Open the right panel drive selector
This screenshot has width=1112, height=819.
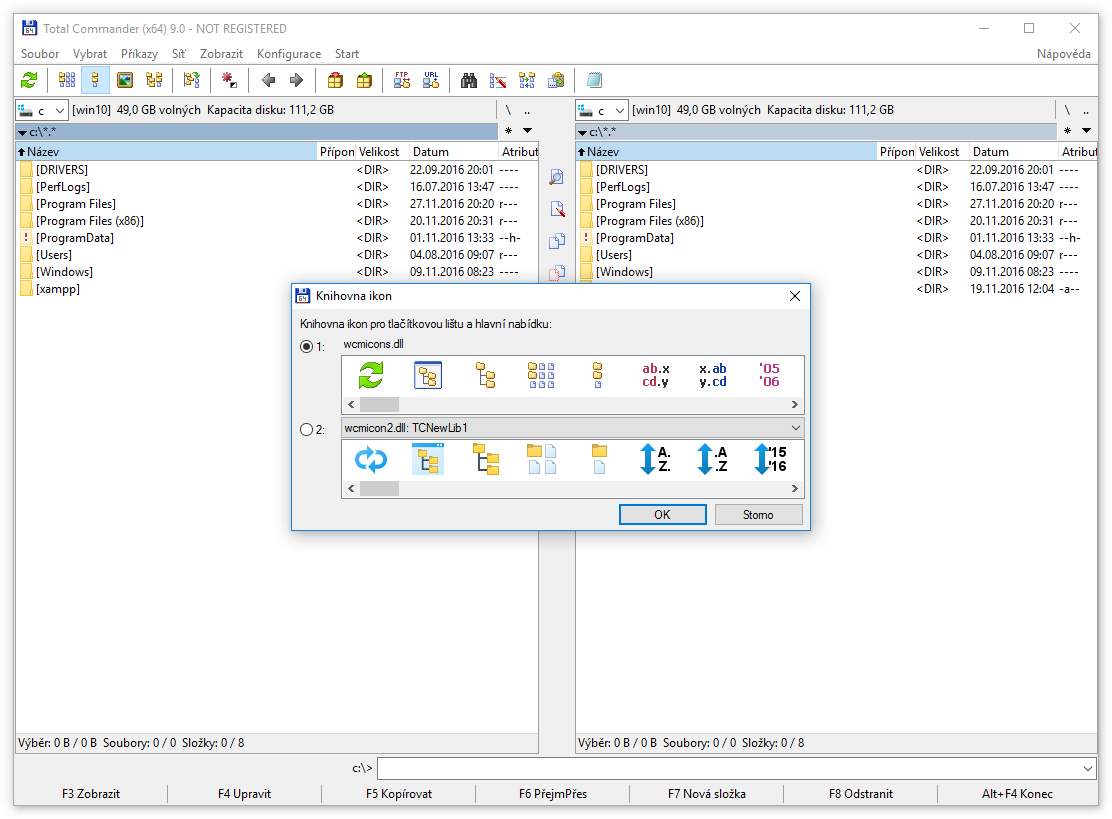coord(602,111)
